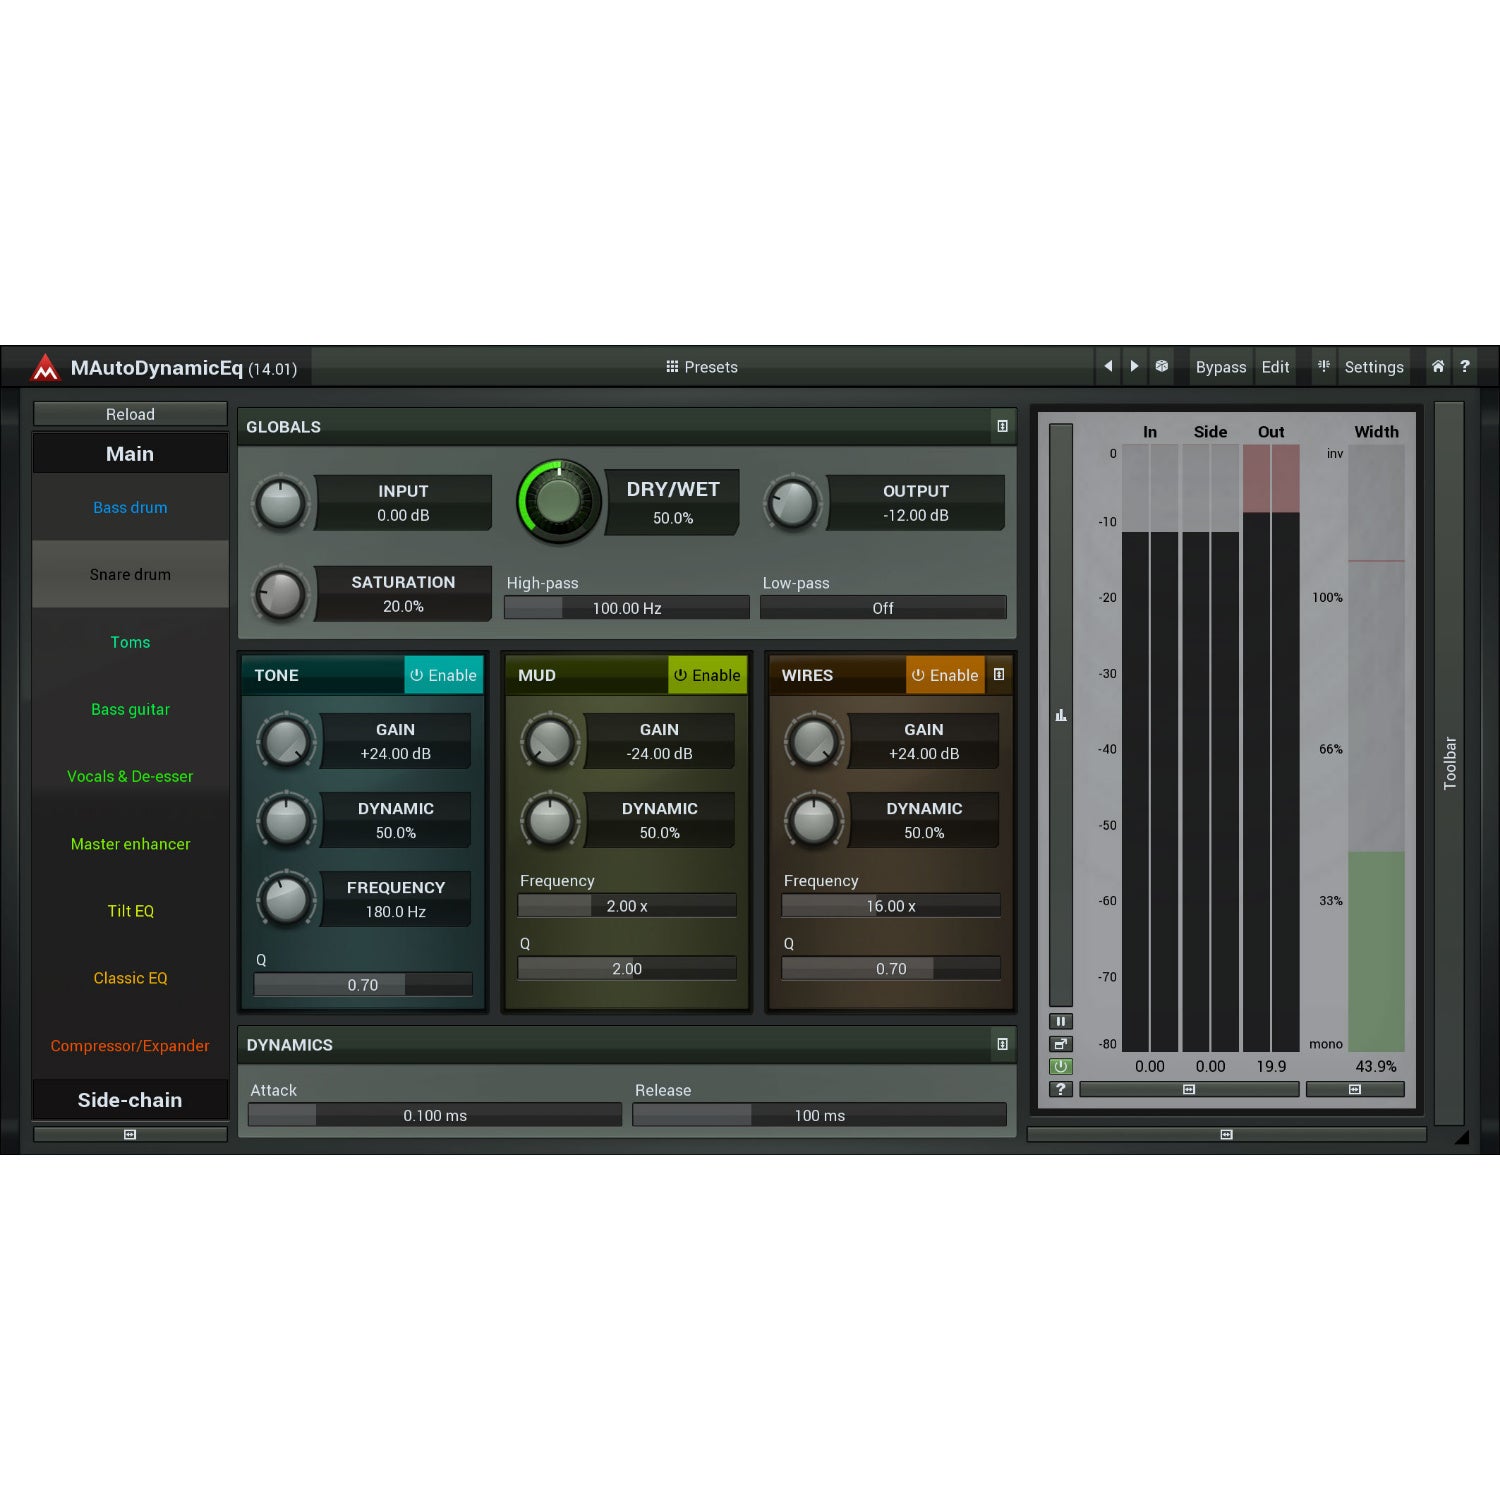Collapse the GLOBALS panel with its corner icon

(1002, 426)
